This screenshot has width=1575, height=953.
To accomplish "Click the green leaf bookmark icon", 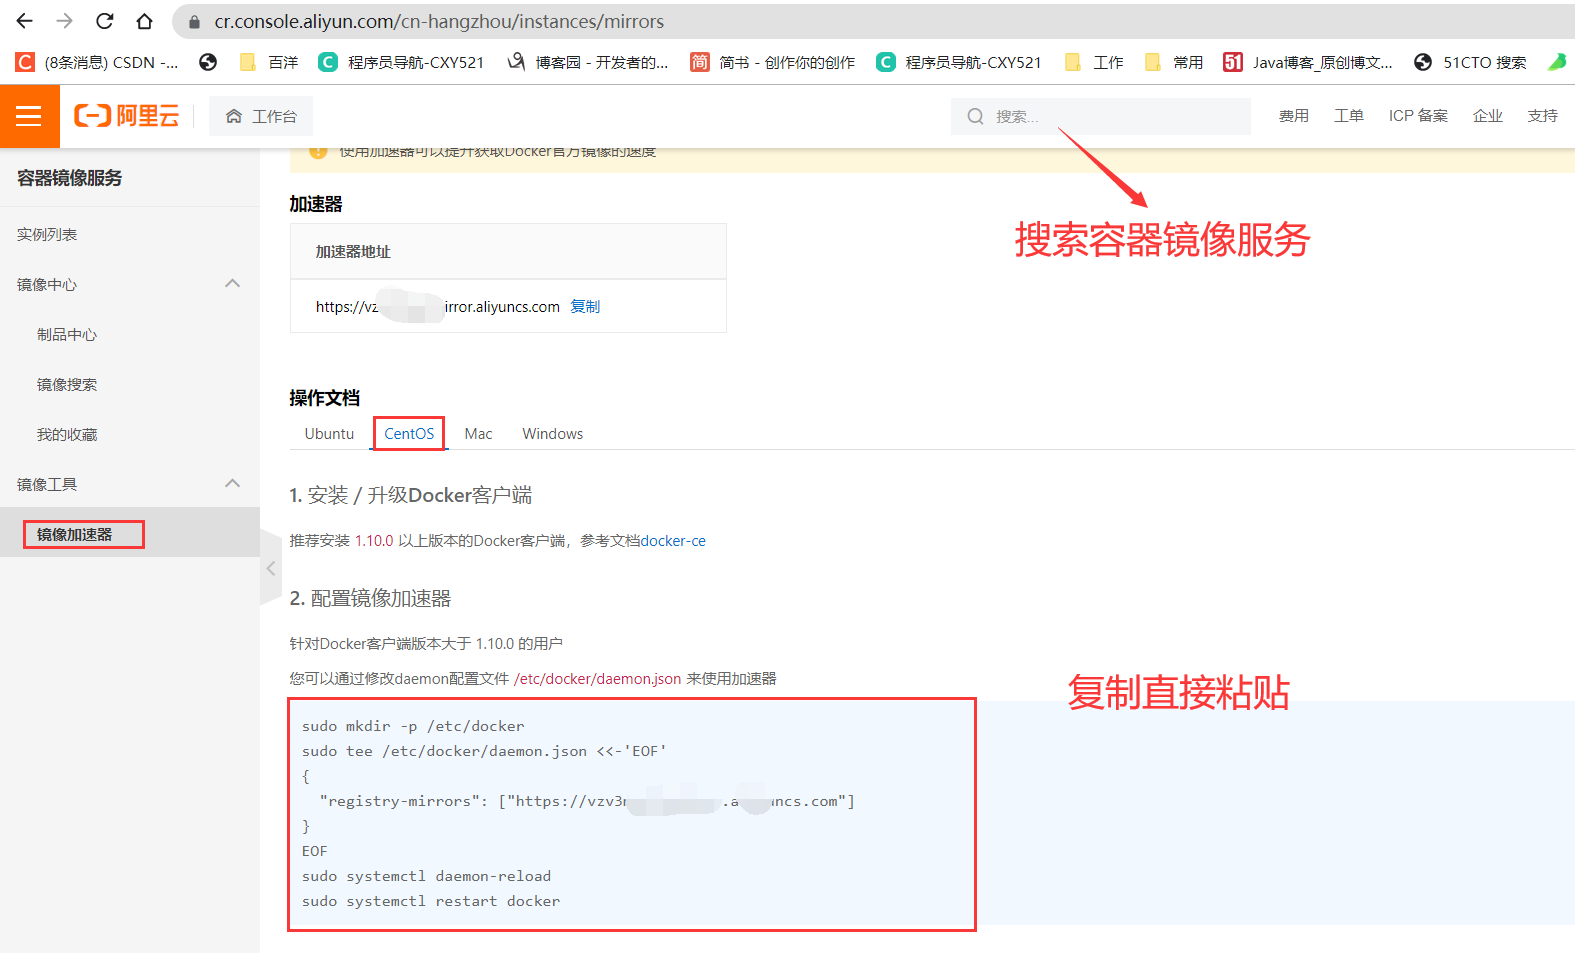I will click(1557, 62).
